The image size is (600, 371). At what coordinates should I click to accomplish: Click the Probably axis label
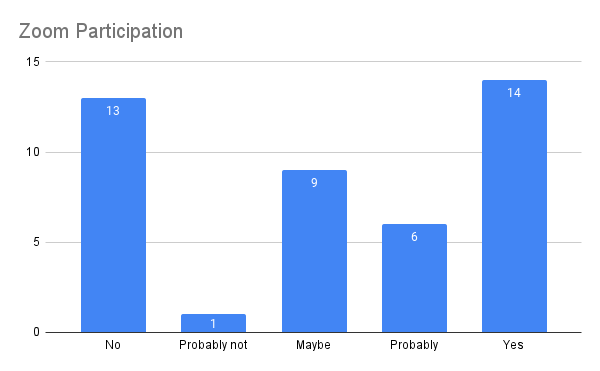coord(414,345)
